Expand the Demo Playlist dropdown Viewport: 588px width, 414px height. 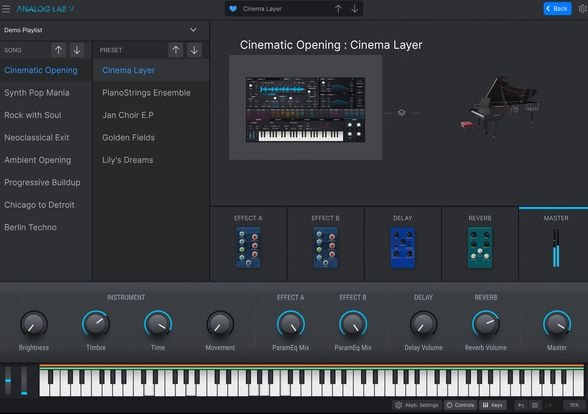(193, 30)
